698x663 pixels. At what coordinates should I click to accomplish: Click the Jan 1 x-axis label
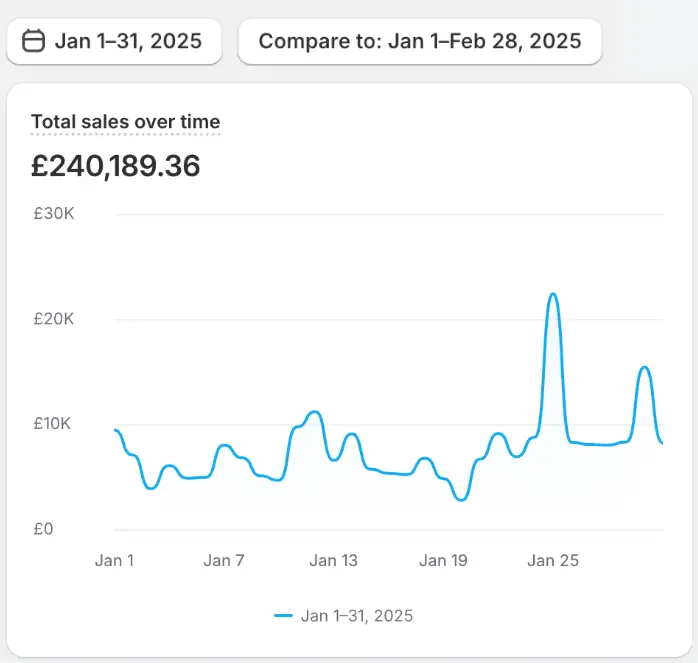pos(114,560)
